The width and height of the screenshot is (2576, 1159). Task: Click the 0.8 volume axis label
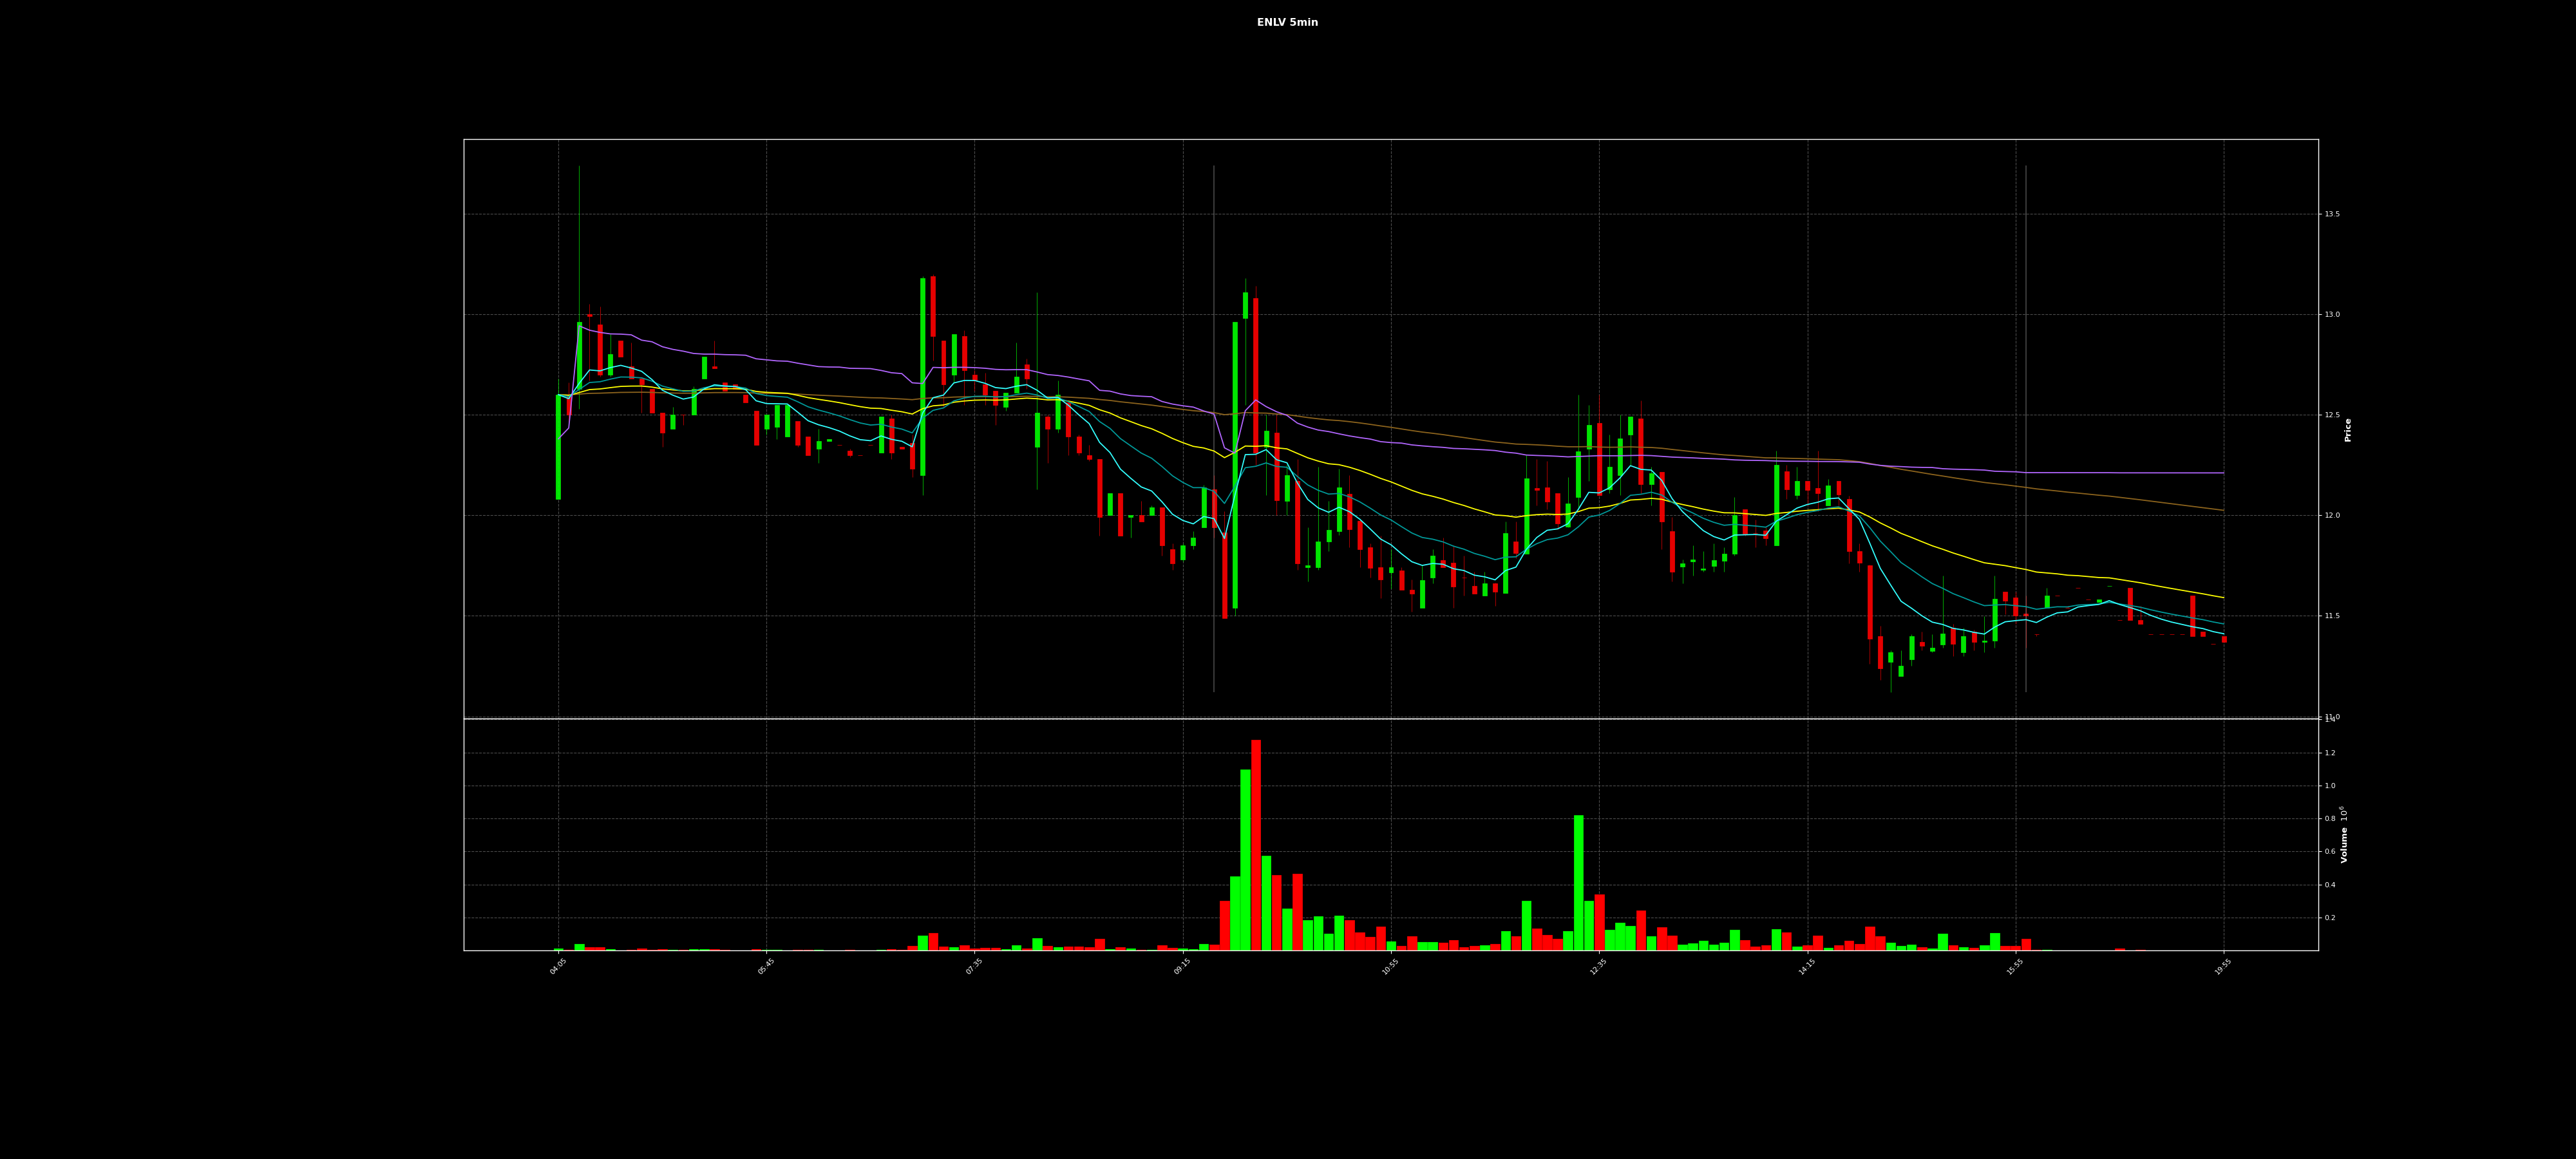click(x=2330, y=819)
